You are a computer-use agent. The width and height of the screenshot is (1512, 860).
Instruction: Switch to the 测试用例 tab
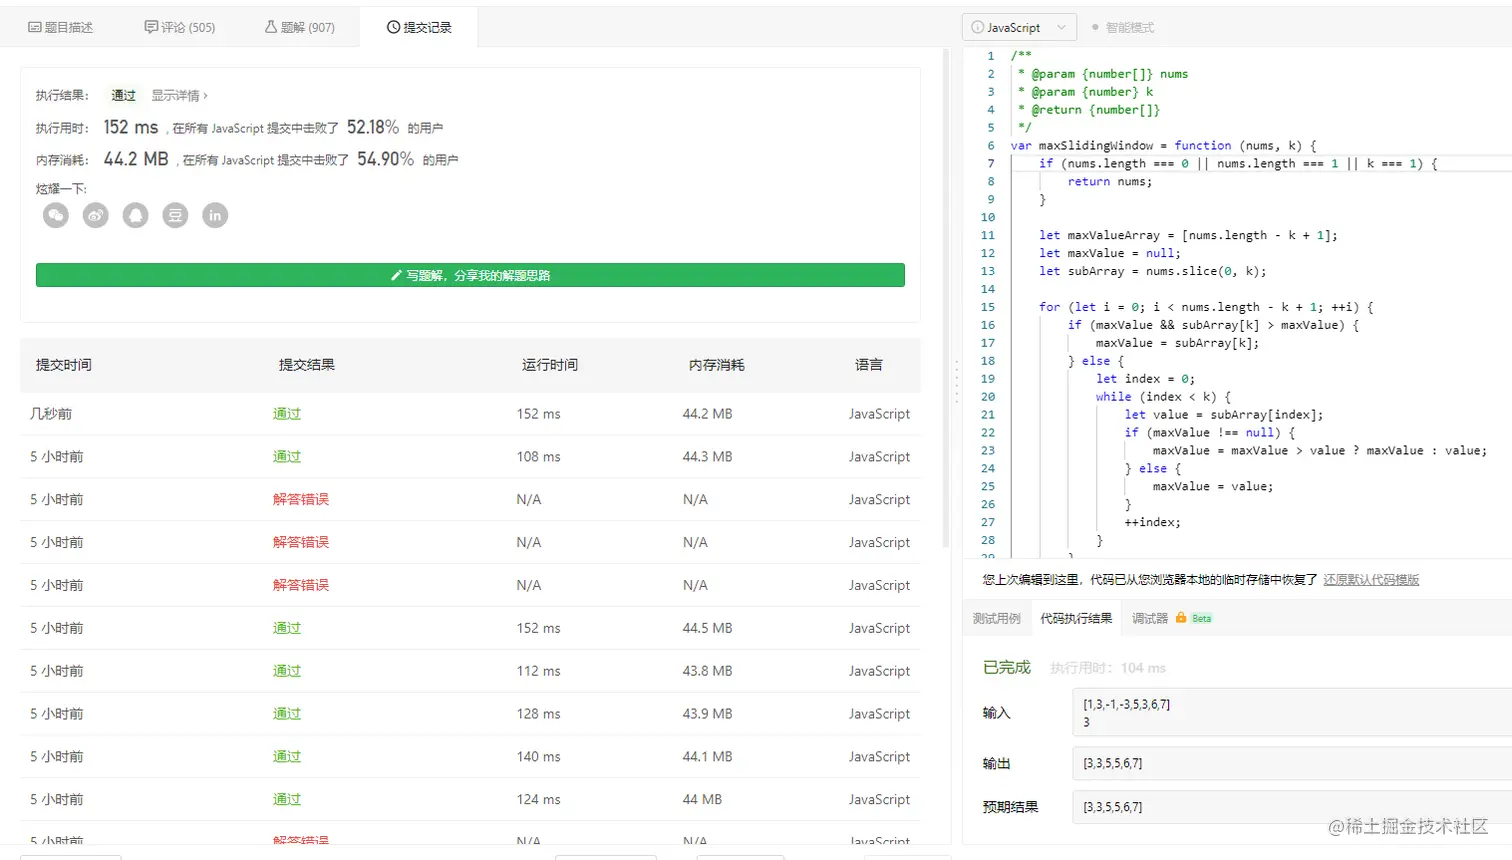(997, 619)
